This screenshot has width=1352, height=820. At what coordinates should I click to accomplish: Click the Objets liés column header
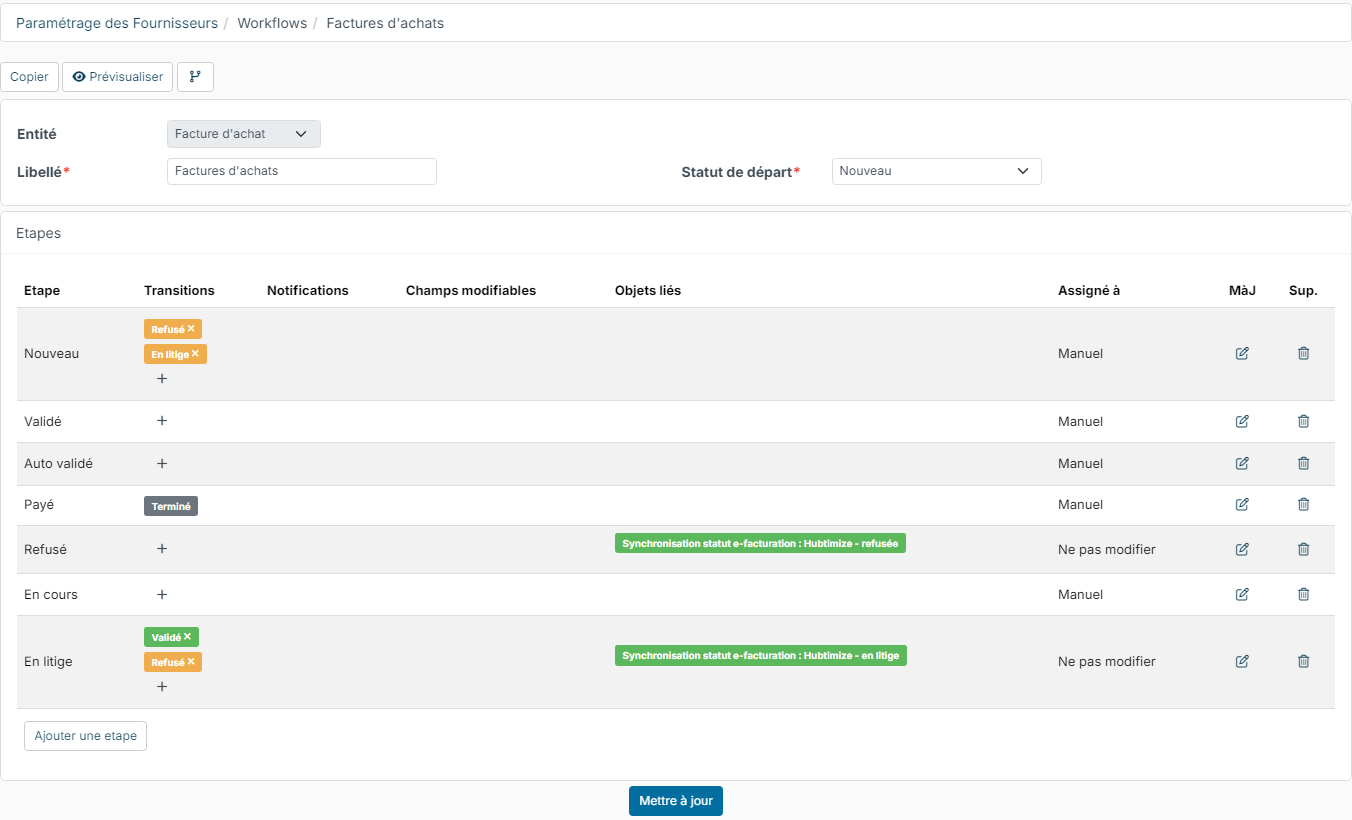(x=648, y=291)
